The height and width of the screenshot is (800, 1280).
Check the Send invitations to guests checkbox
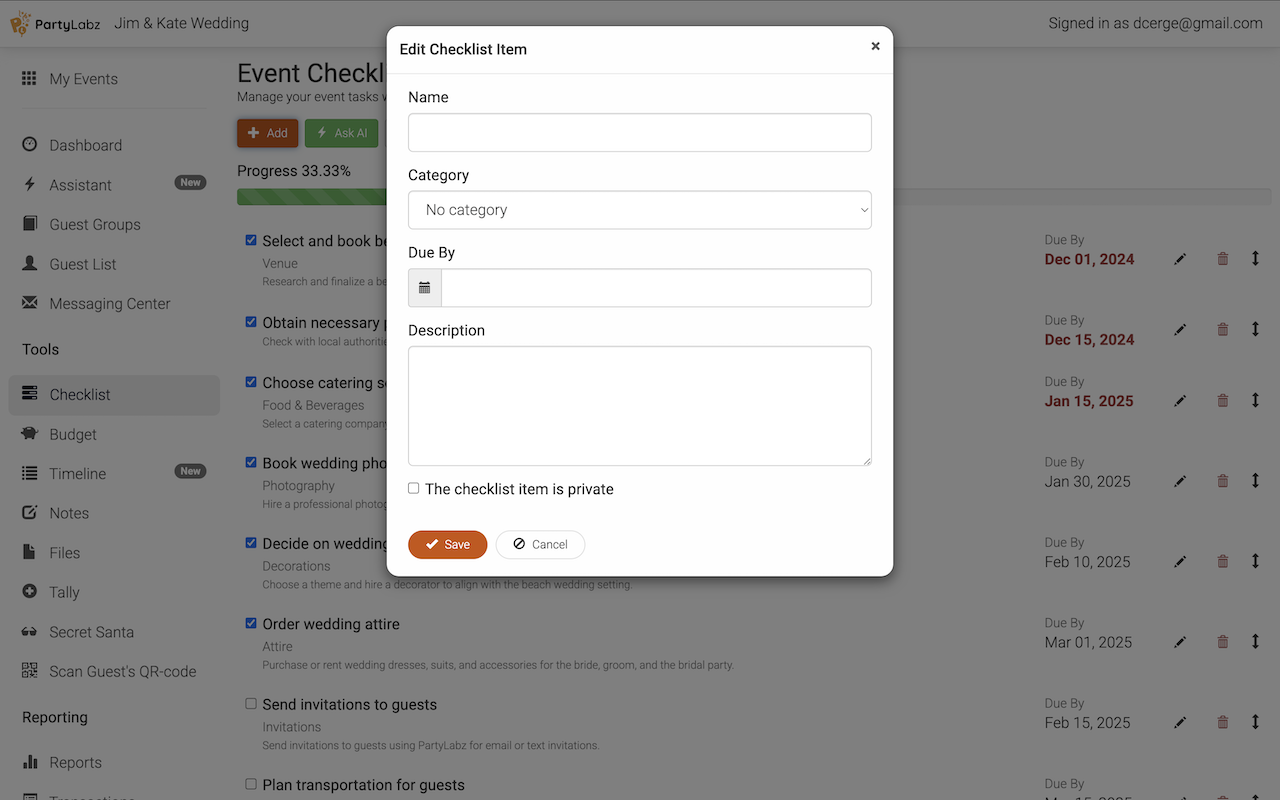click(251, 704)
